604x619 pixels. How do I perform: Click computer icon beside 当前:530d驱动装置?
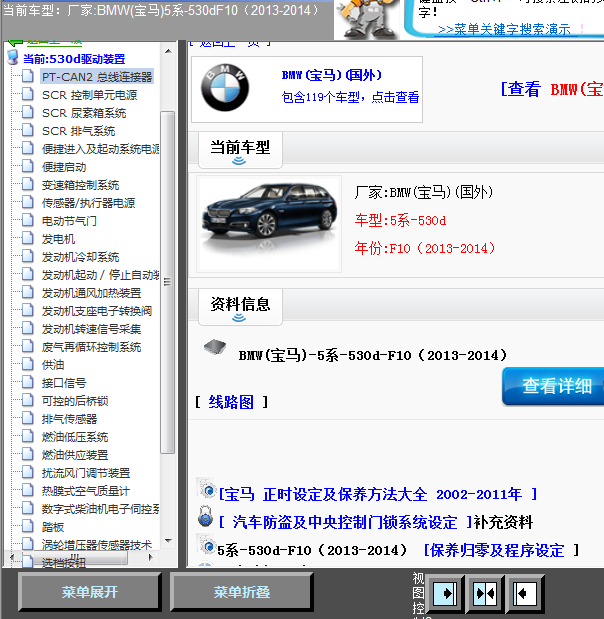[x=13, y=58]
